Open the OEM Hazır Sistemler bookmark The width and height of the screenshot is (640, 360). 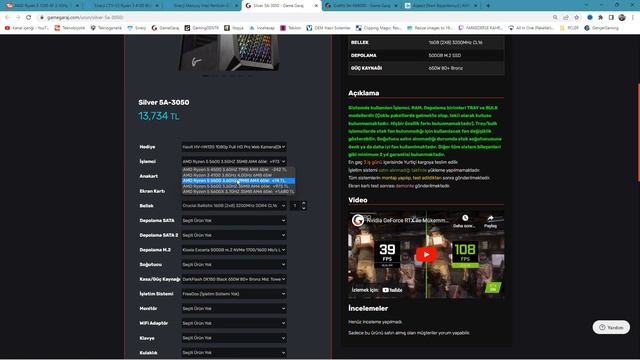tap(329, 28)
